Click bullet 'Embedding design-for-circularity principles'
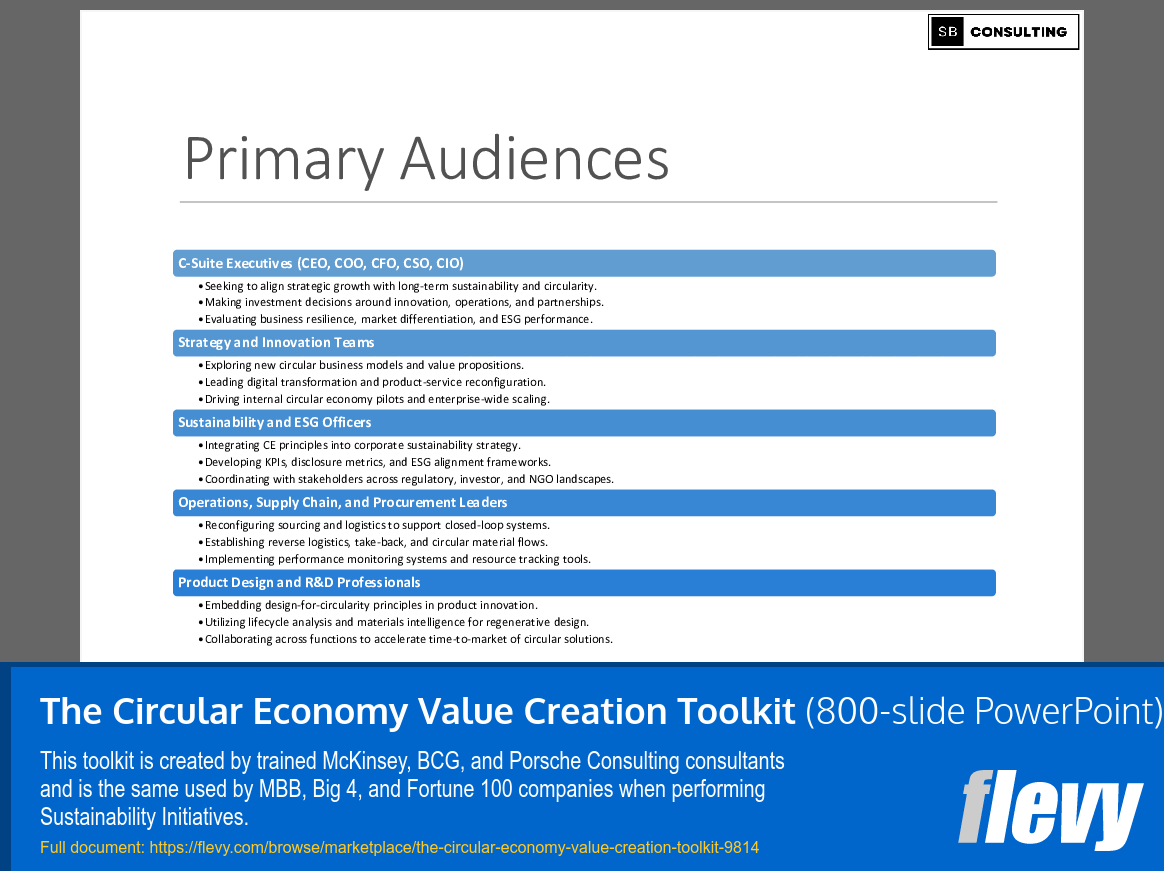The width and height of the screenshot is (1164, 871). click(x=368, y=605)
